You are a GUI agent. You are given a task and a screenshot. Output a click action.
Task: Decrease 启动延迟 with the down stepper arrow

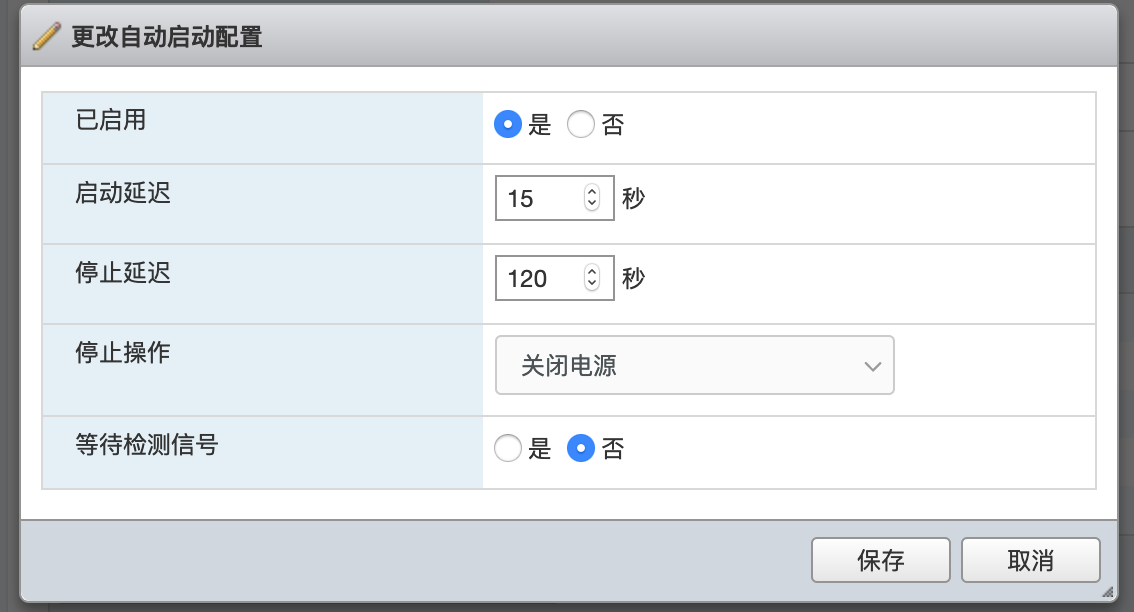coord(592,204)
